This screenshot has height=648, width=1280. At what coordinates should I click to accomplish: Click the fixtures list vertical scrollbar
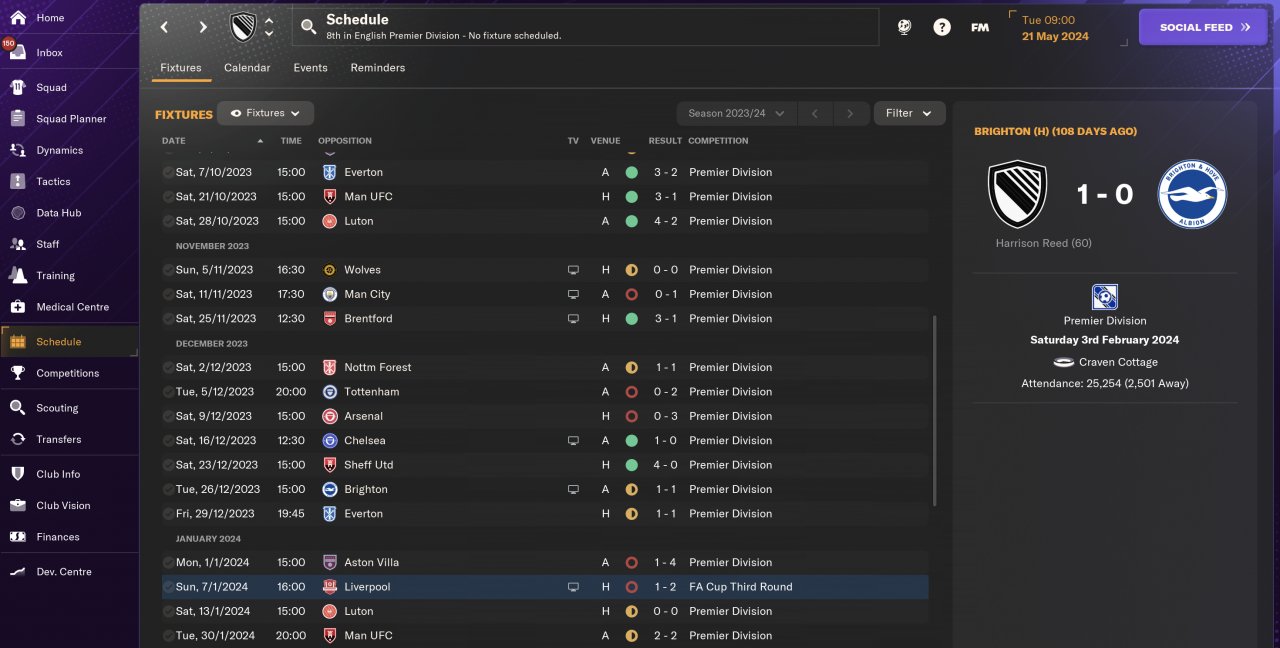pos(935,410)
